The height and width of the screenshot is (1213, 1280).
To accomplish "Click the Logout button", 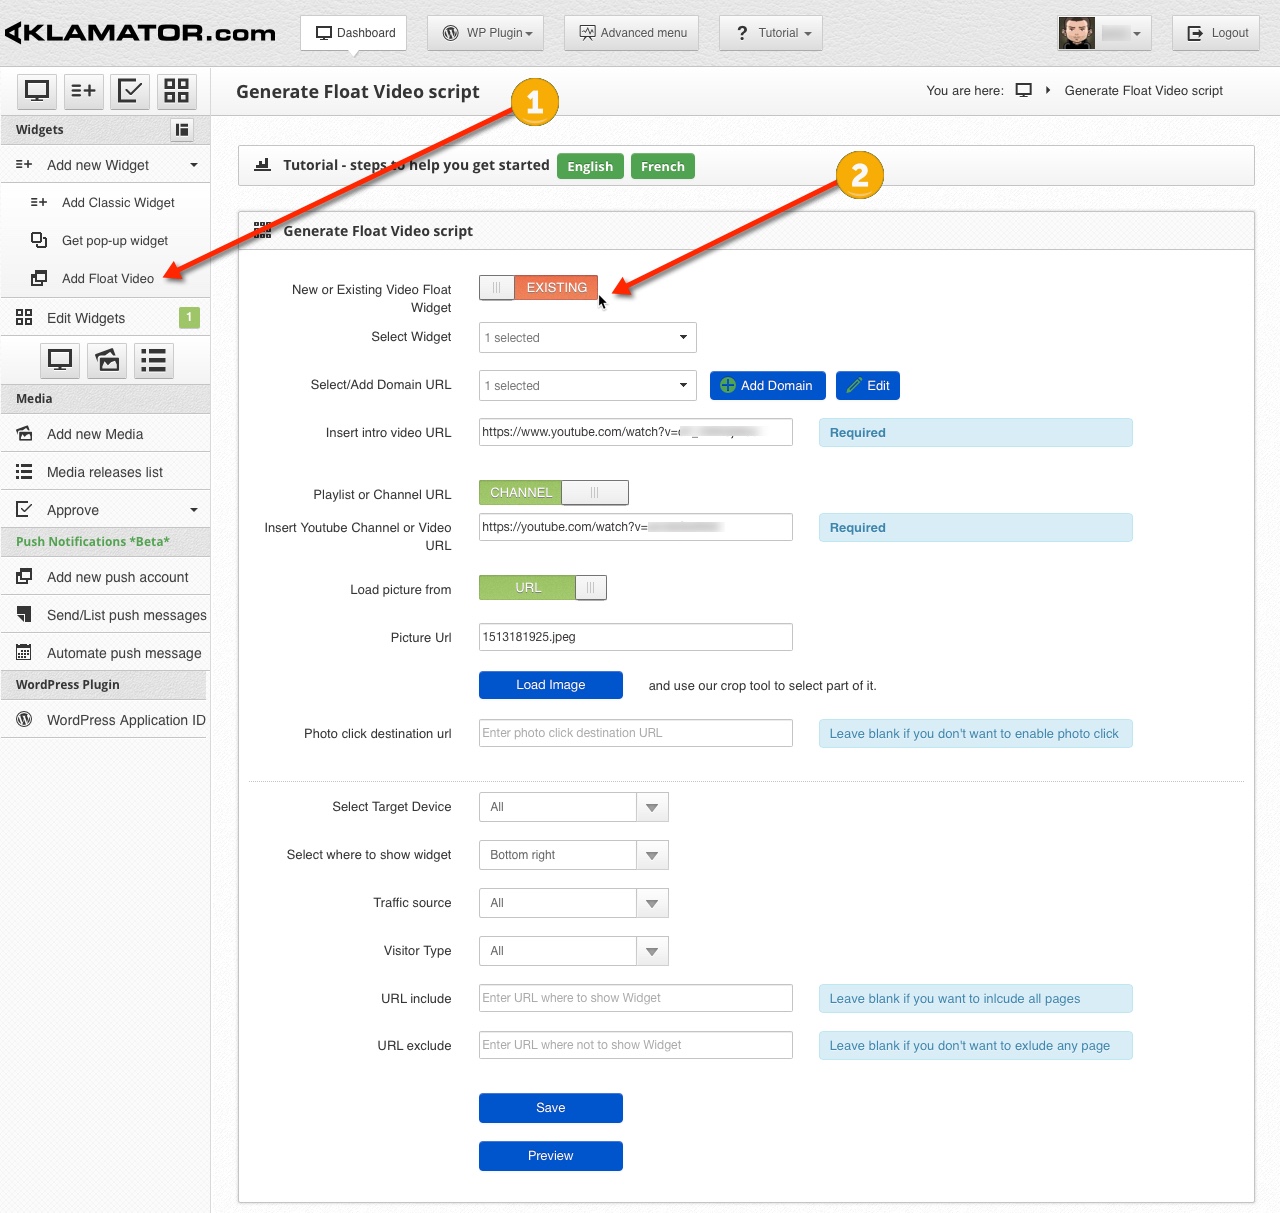I will (1216, 33).
